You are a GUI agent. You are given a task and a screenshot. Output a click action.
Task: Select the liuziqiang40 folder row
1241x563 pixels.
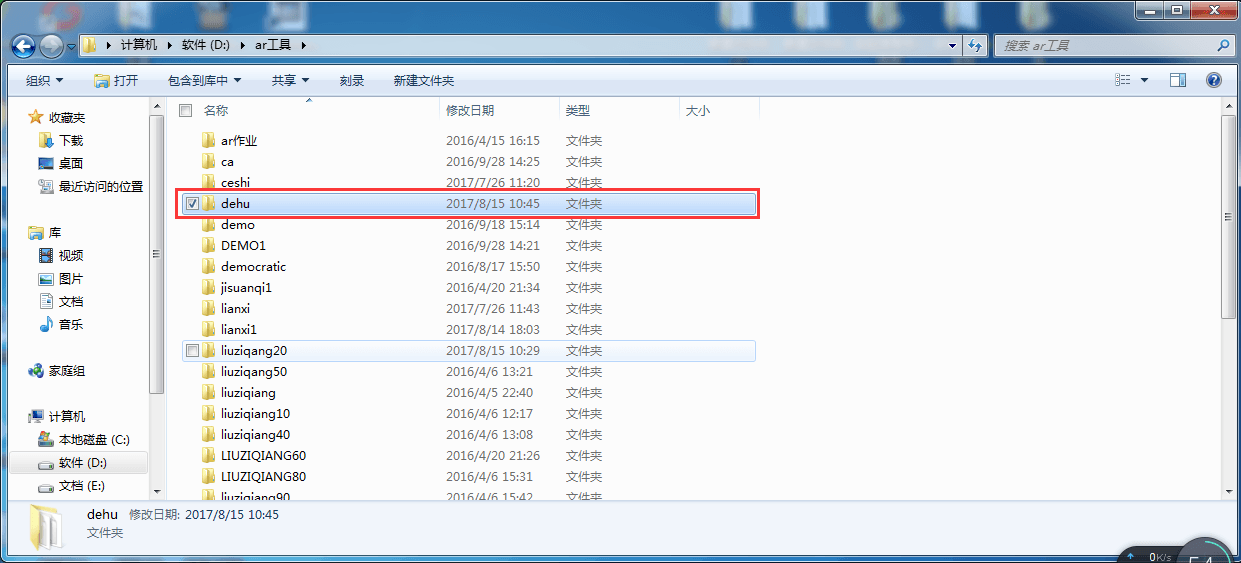point(468,434)
